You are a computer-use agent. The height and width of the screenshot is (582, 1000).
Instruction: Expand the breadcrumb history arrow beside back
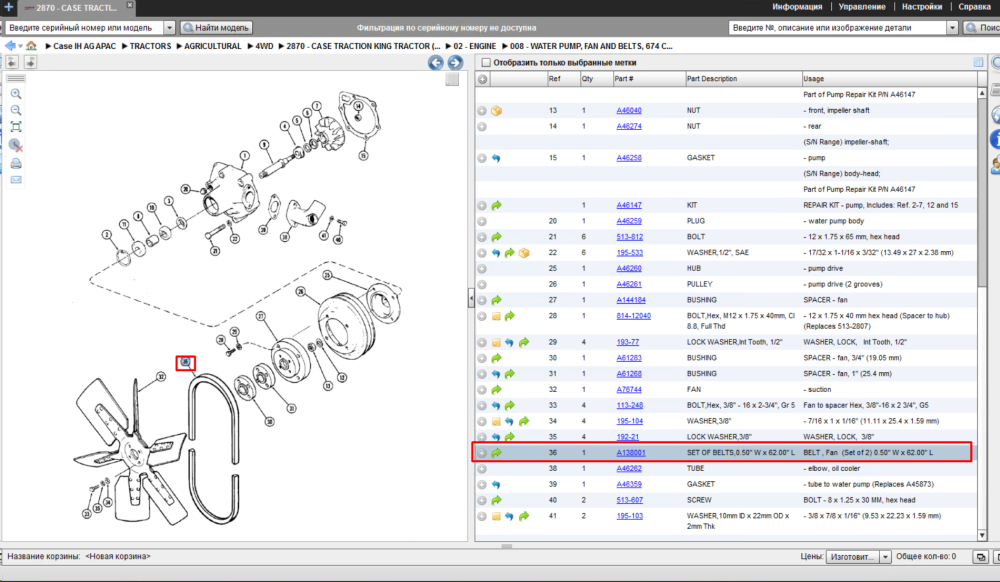click(20, 47)
